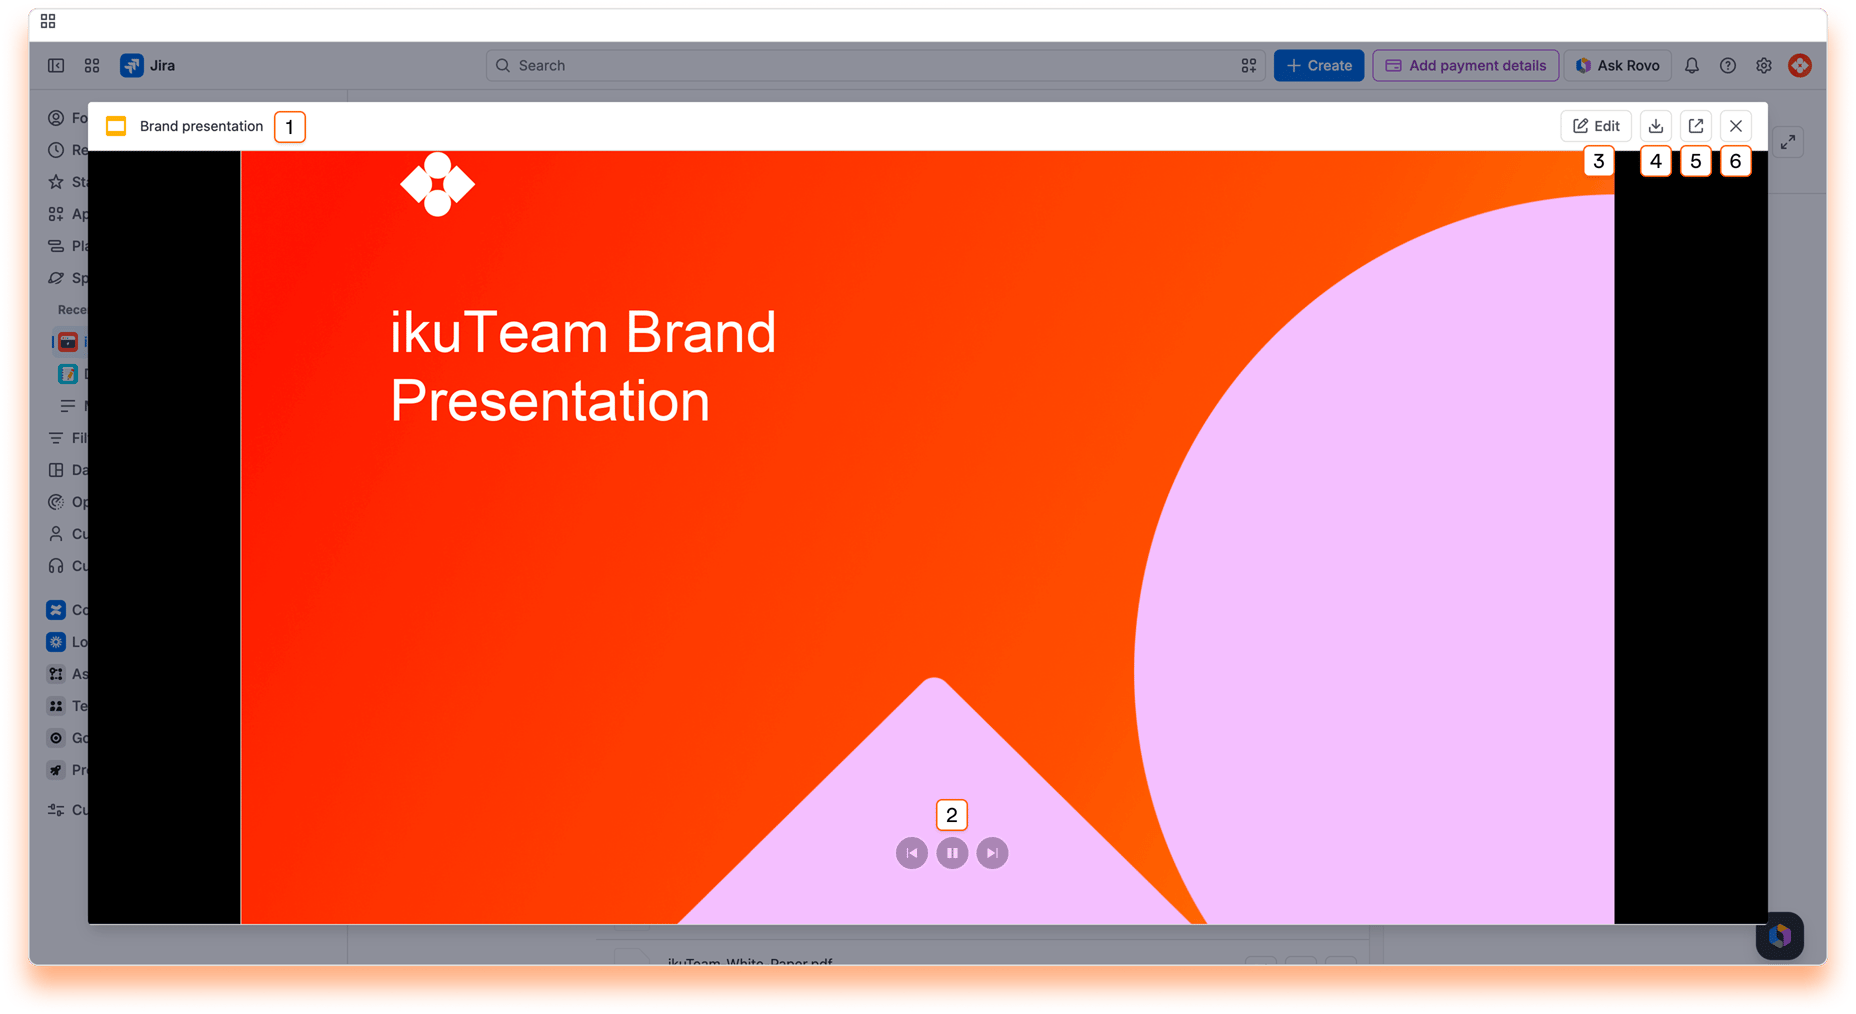Open Ask Rovo chat

[1617, 65]
